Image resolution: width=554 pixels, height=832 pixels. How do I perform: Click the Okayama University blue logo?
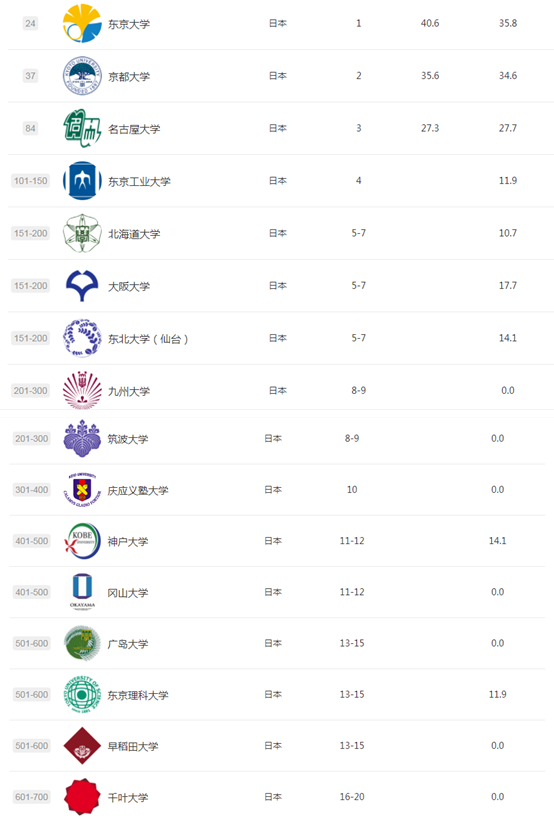click(82, 591)
